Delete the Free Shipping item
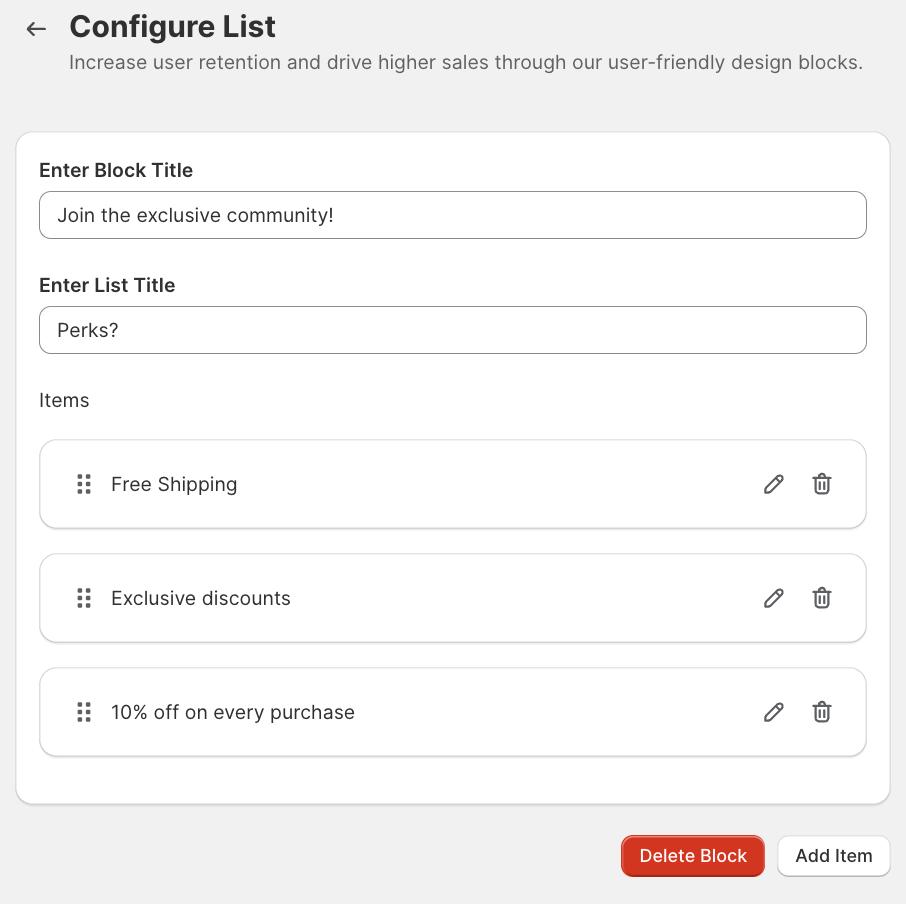The image size is (906, 904). pyautogui.click(x=821, y=484)
